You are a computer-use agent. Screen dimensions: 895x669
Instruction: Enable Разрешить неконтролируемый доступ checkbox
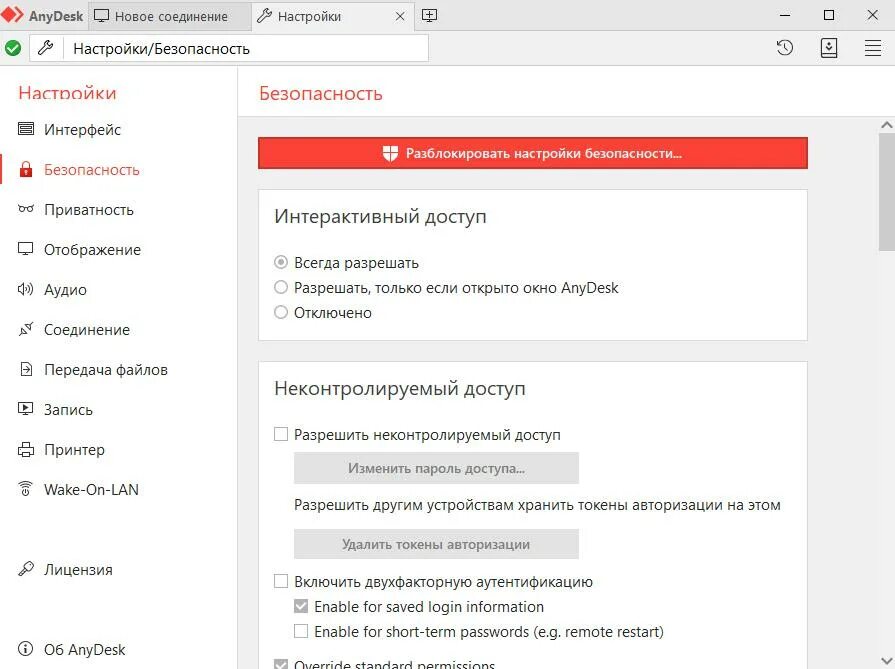(281, 434)
